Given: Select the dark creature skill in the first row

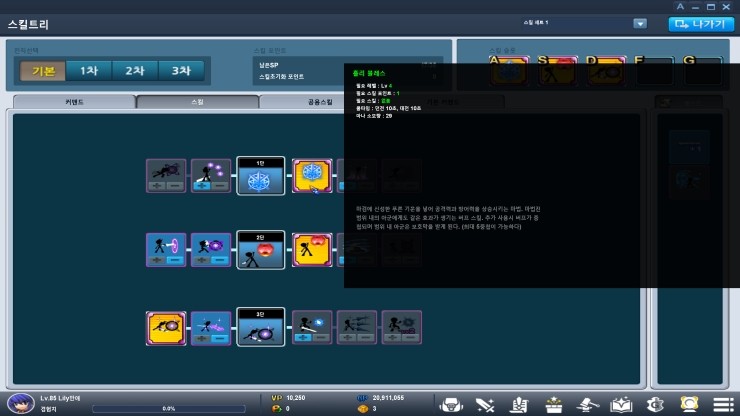Looking at the screenshot, I should pos(166,175).
